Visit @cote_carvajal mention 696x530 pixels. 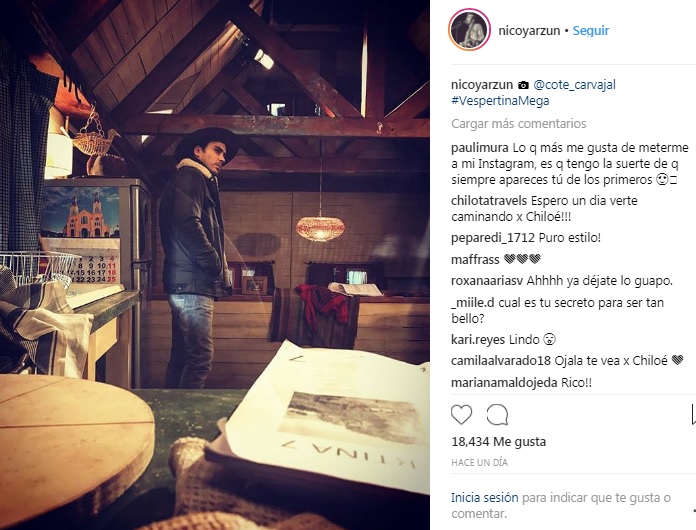point(574,84)
